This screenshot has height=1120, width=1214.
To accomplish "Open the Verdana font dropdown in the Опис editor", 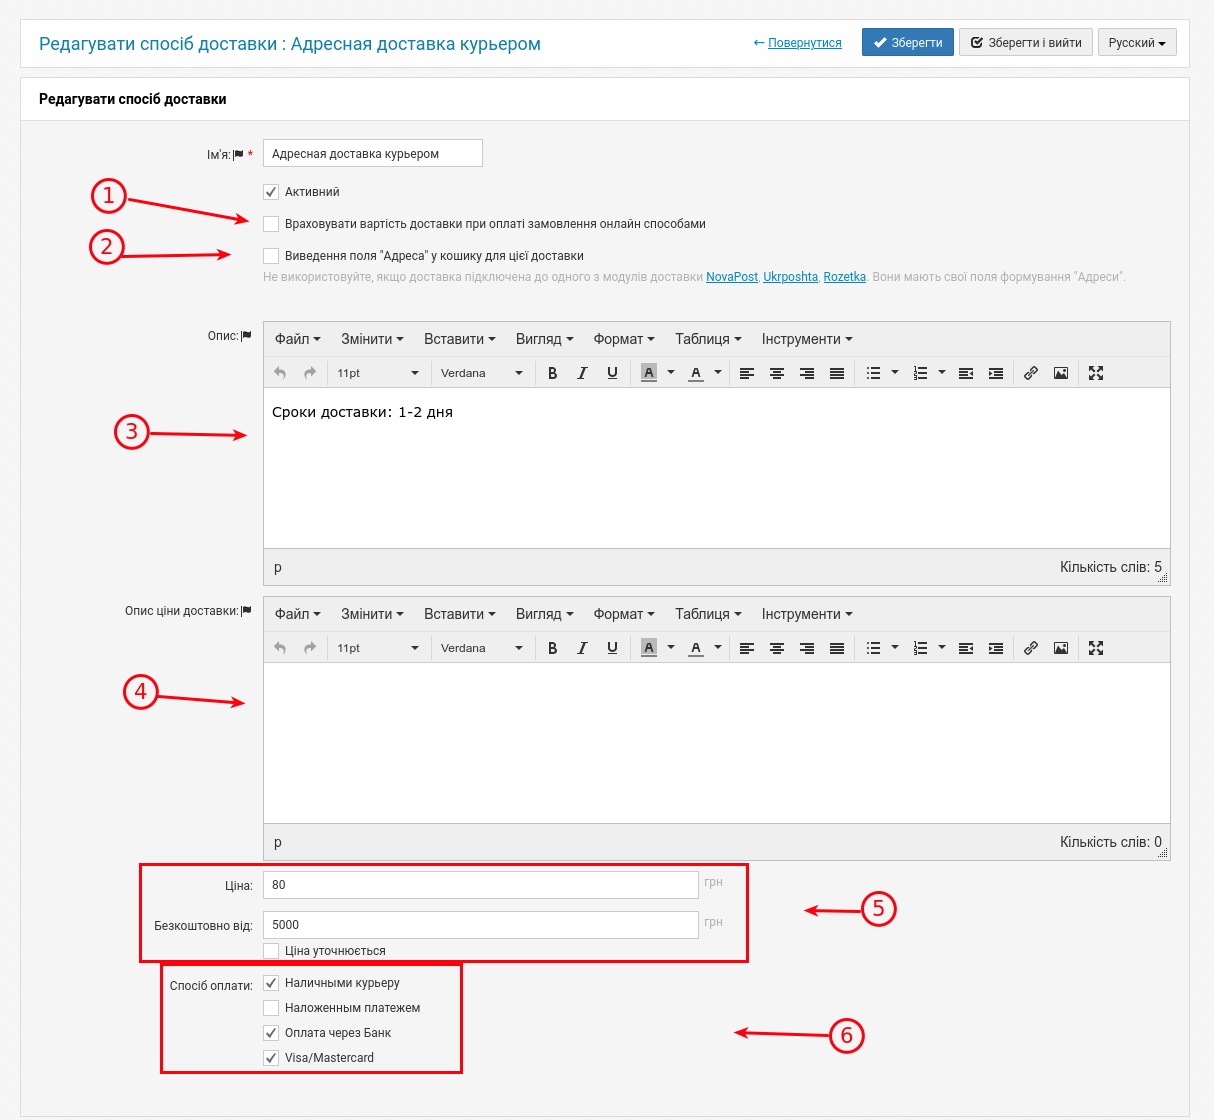I will pos(482,373).
